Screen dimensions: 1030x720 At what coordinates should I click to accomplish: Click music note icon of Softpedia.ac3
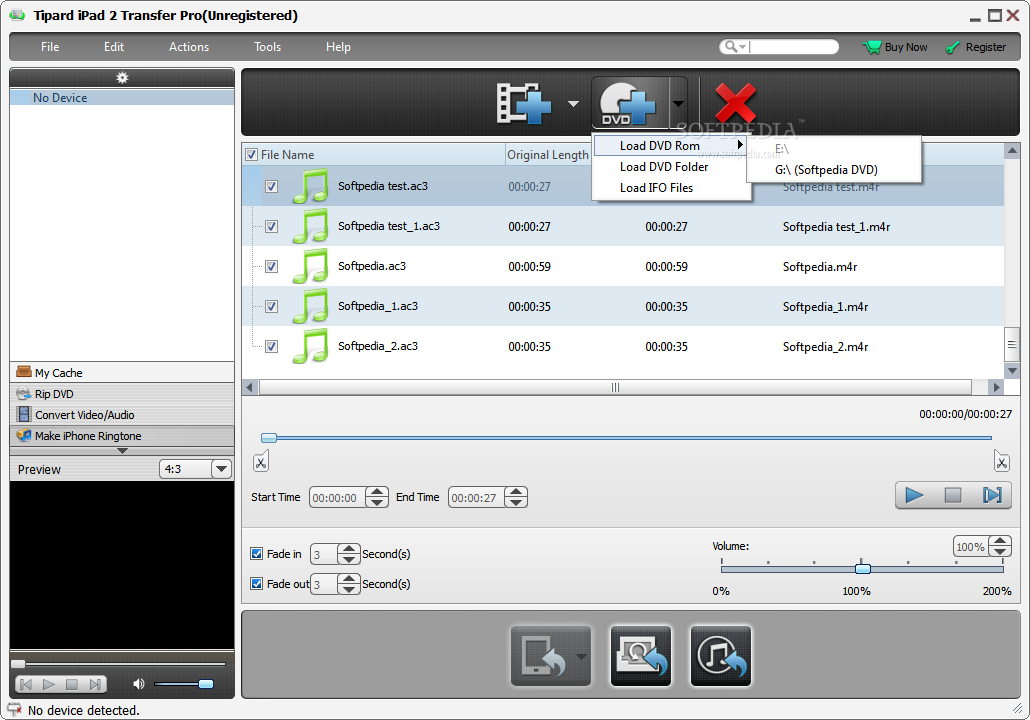[311, 266]
